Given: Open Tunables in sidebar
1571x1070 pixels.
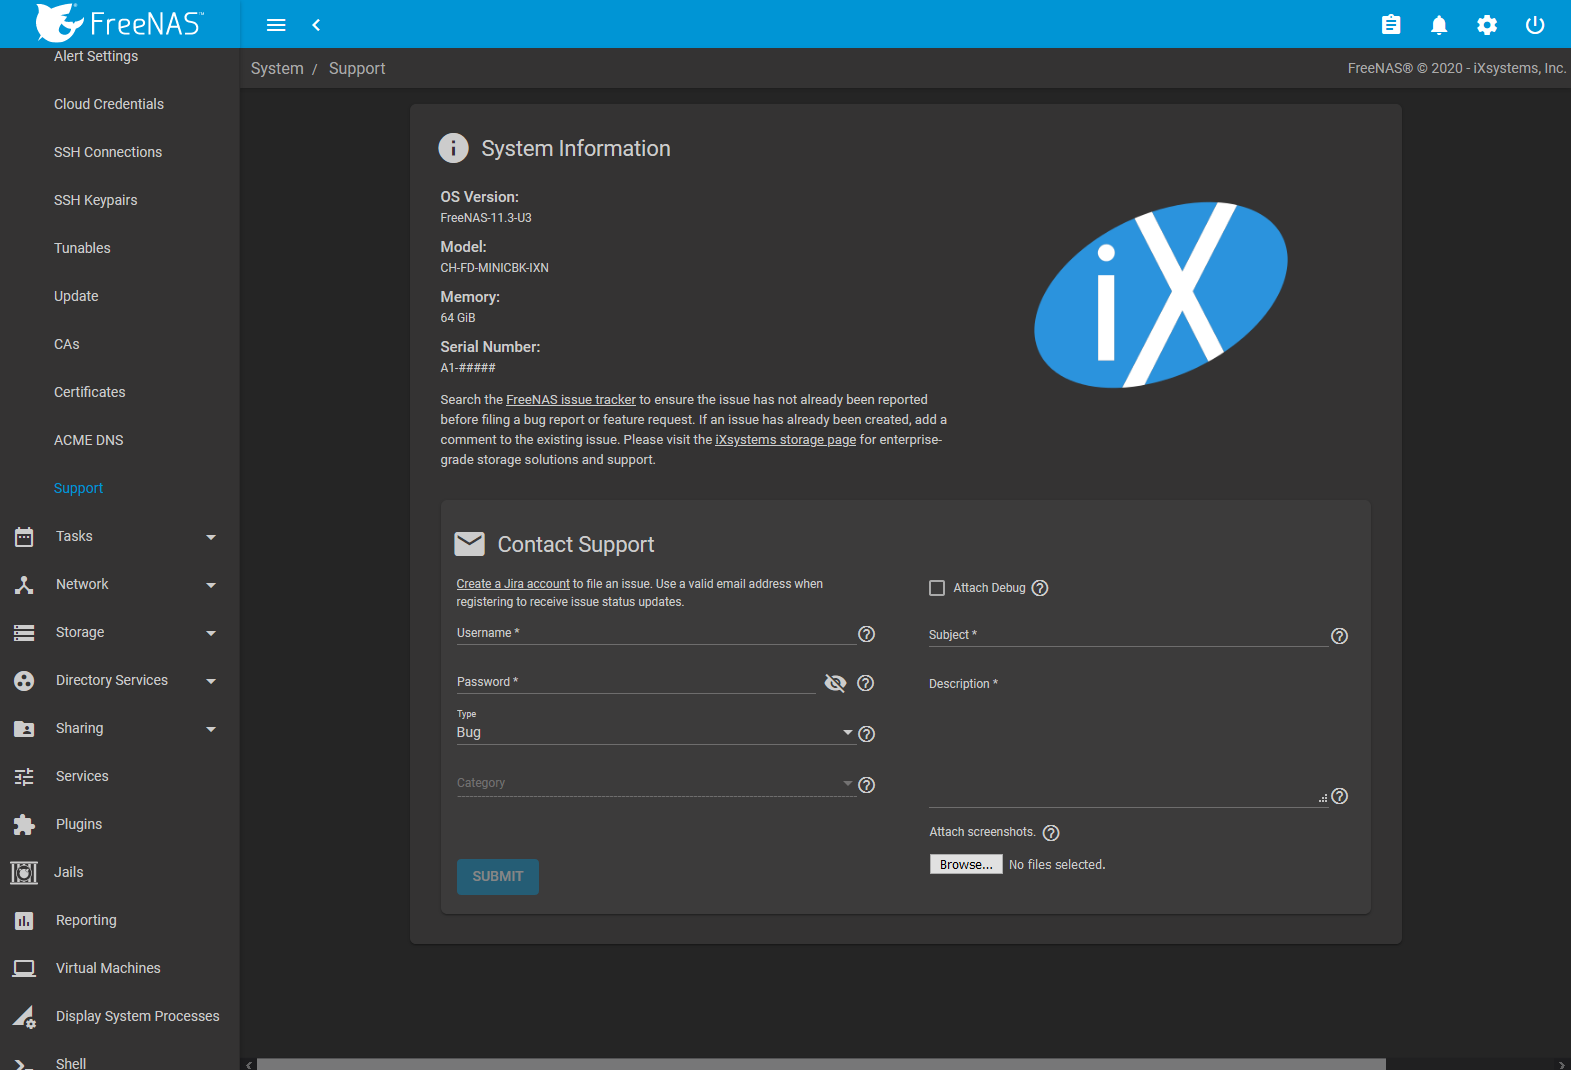Looking at the screenshot, I should (82, 248).
